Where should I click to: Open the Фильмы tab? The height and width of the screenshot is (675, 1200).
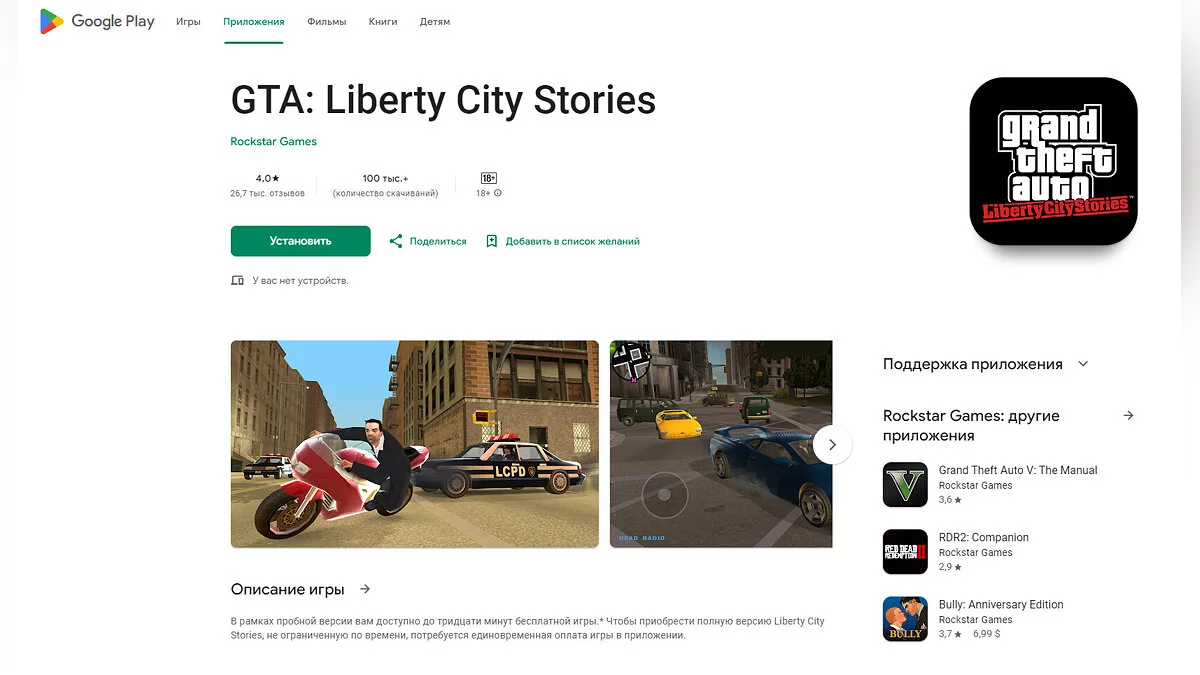click(x=327, y=21)
